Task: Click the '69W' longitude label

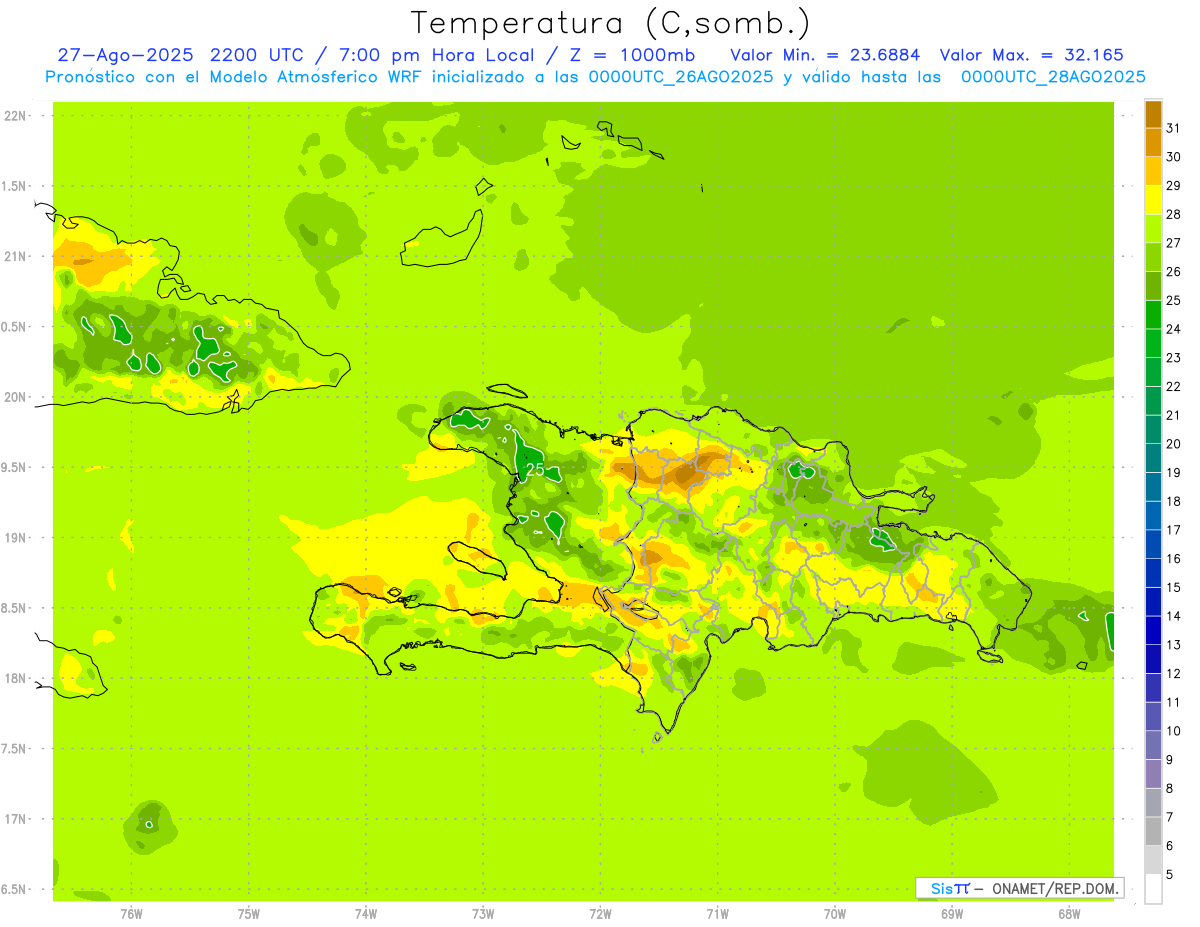Action: [x=952, y=914]
